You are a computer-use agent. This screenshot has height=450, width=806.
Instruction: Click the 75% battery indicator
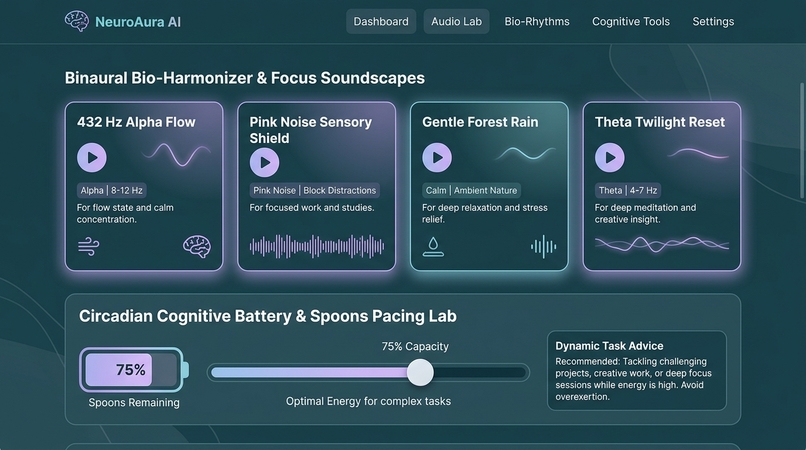point(134,370)
